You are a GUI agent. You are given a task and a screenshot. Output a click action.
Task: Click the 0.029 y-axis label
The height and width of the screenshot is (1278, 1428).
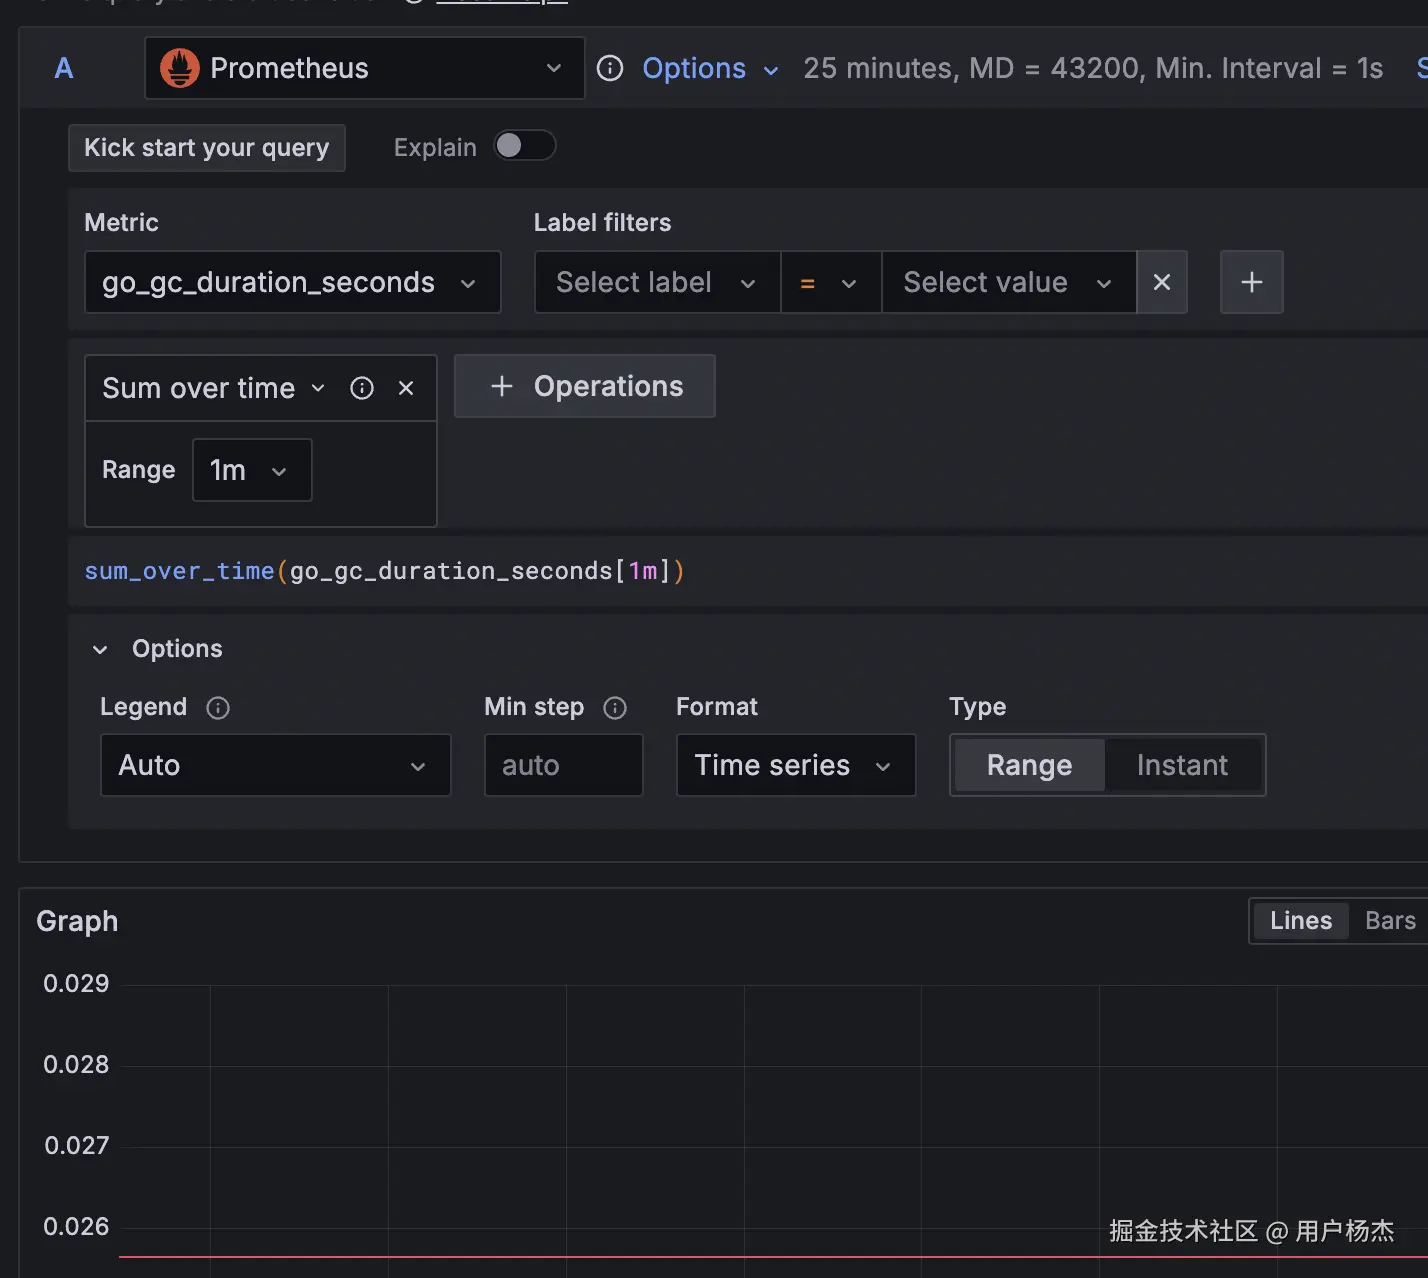pos(76,983)
